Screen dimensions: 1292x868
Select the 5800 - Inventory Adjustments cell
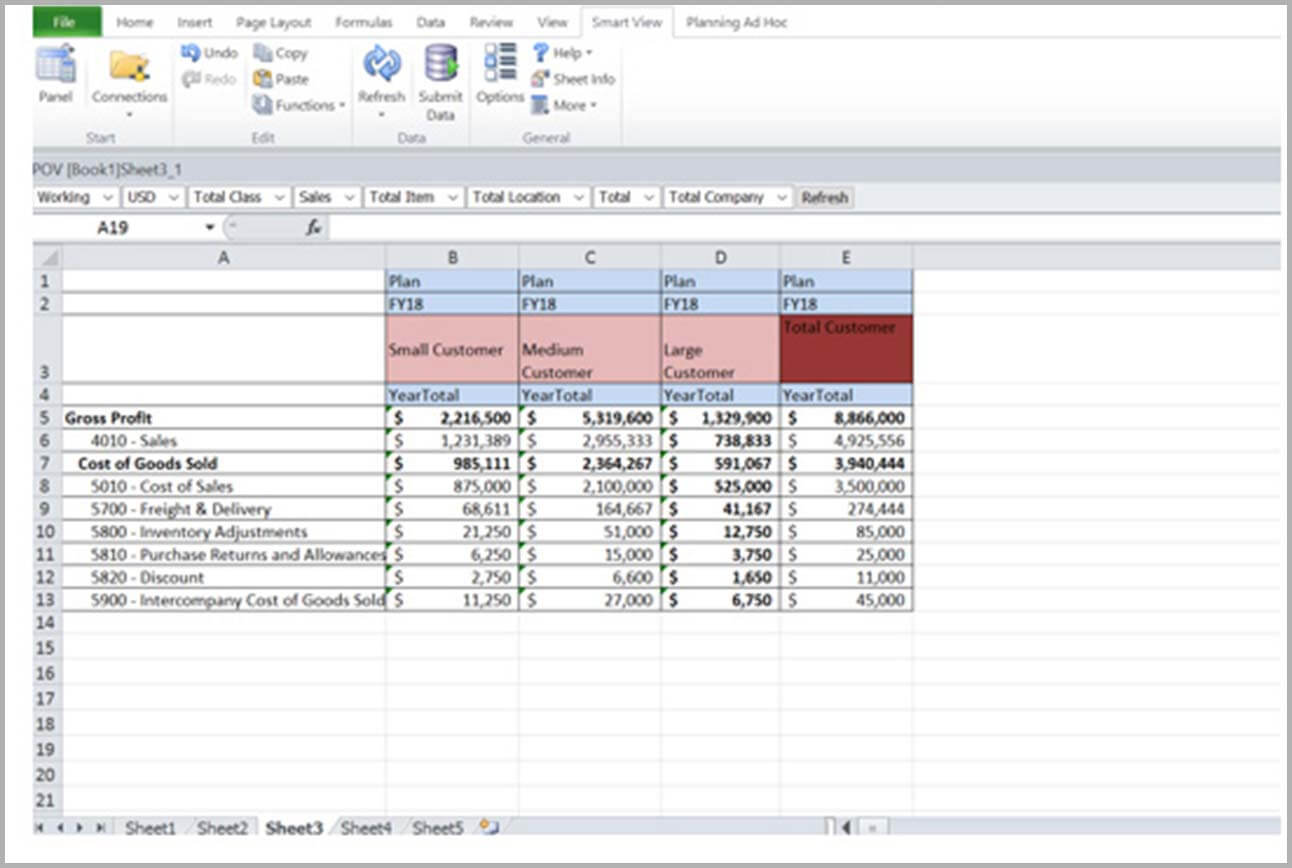click(223, 532)
